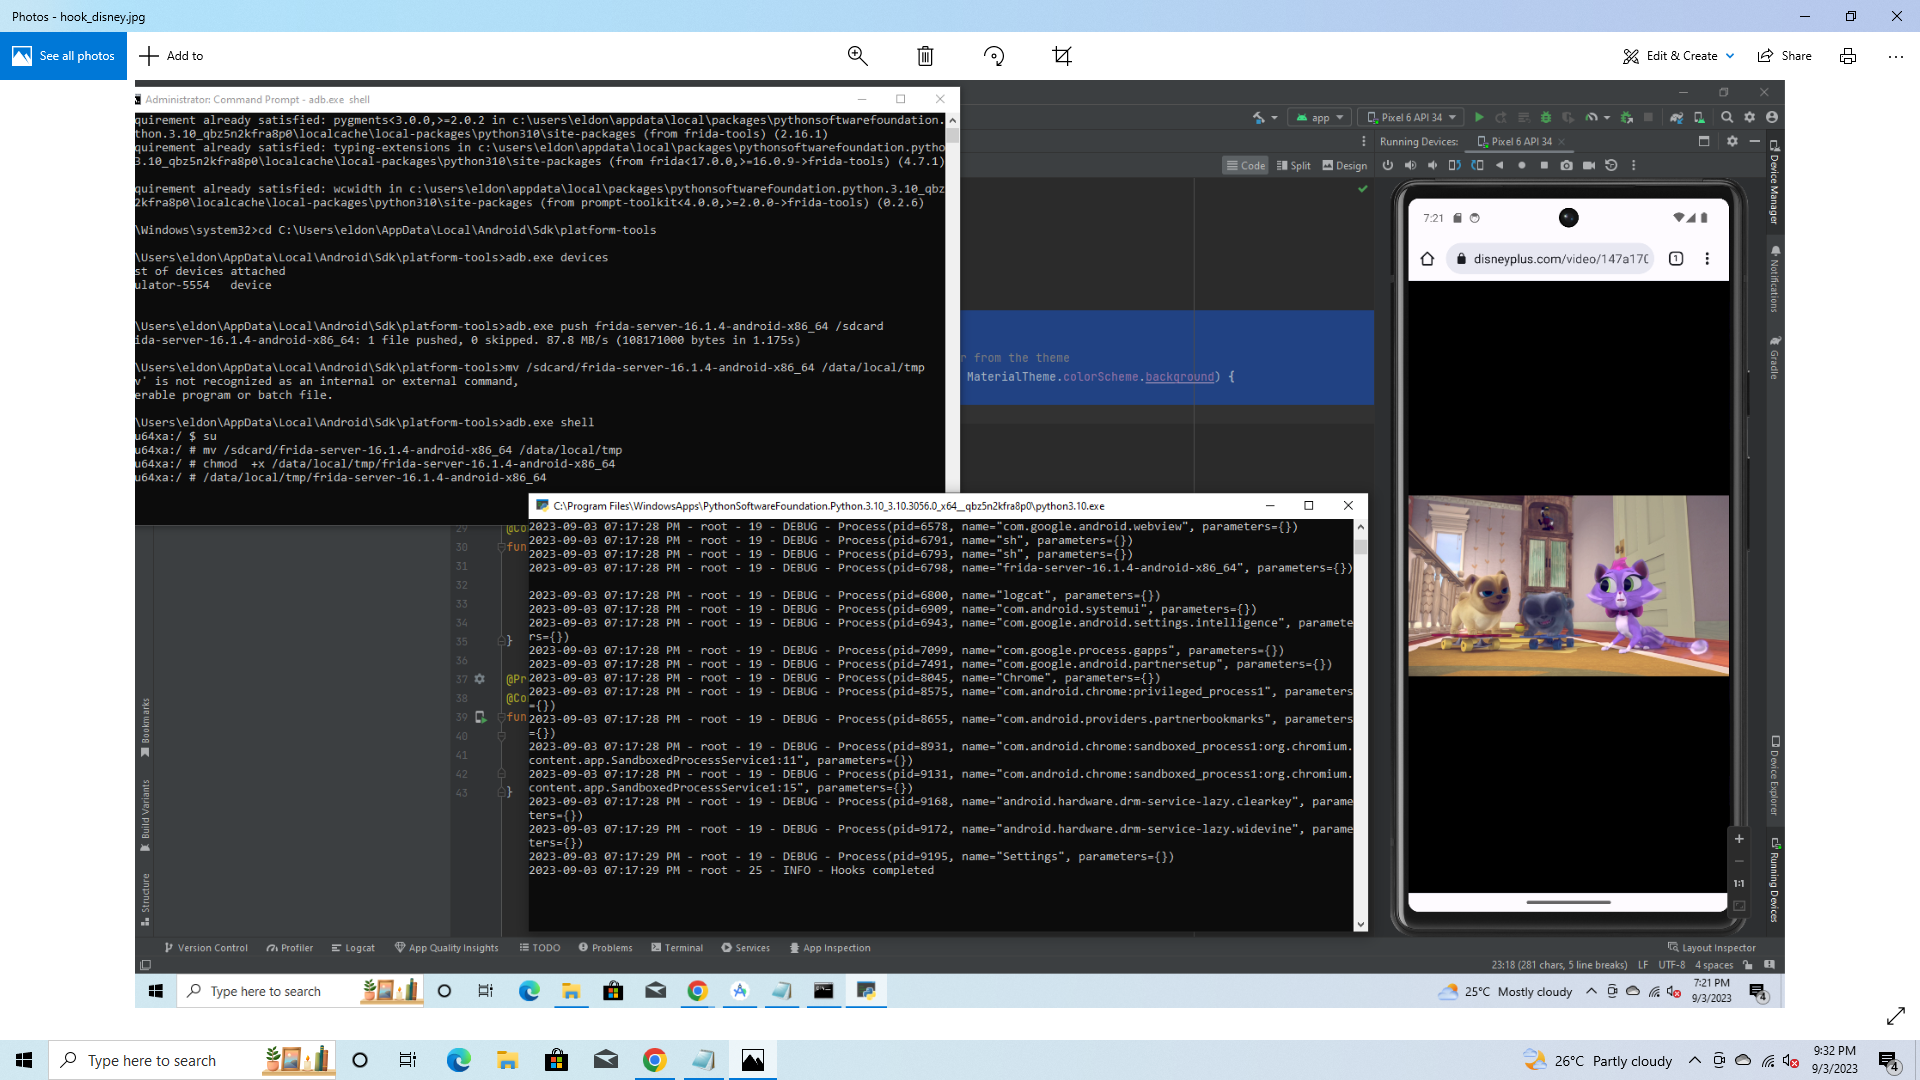Click the Photos app icon on the bottom taskbar

pyautogui.click(x=753, y=1060)
